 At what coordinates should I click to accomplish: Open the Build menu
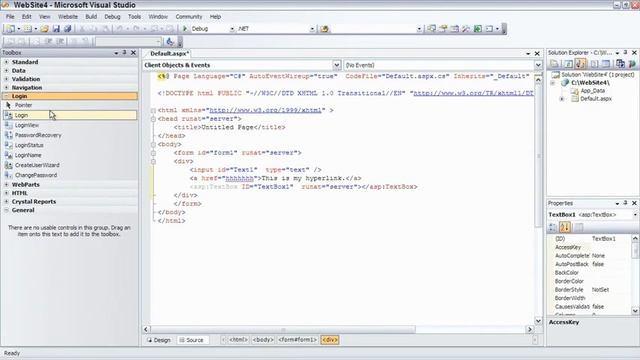pos(91,17)
